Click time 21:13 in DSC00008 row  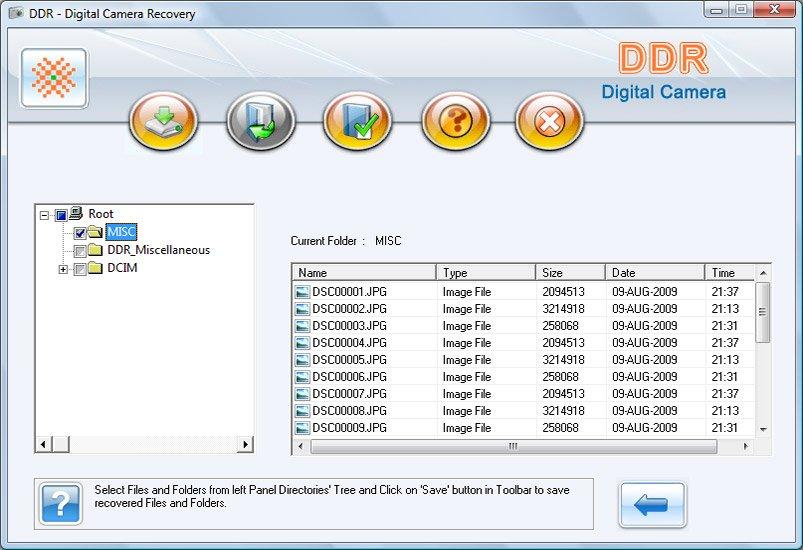coord(725,410)
